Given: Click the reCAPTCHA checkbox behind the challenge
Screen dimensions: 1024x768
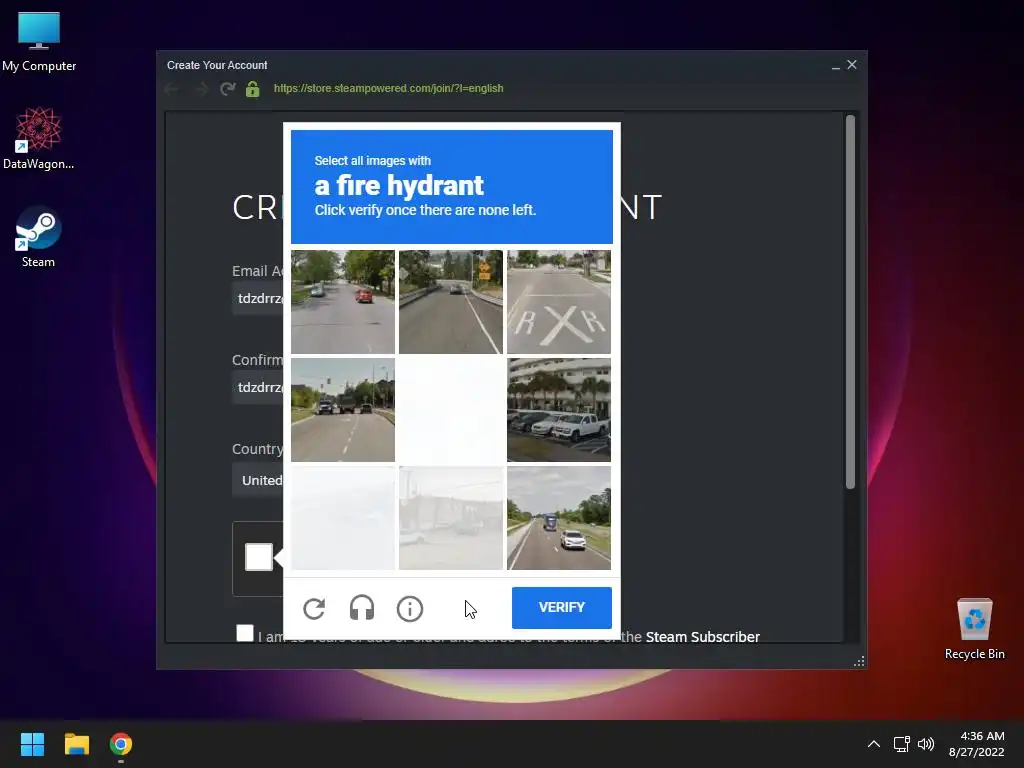Looking at the screenshot, I should coord(259,557).
